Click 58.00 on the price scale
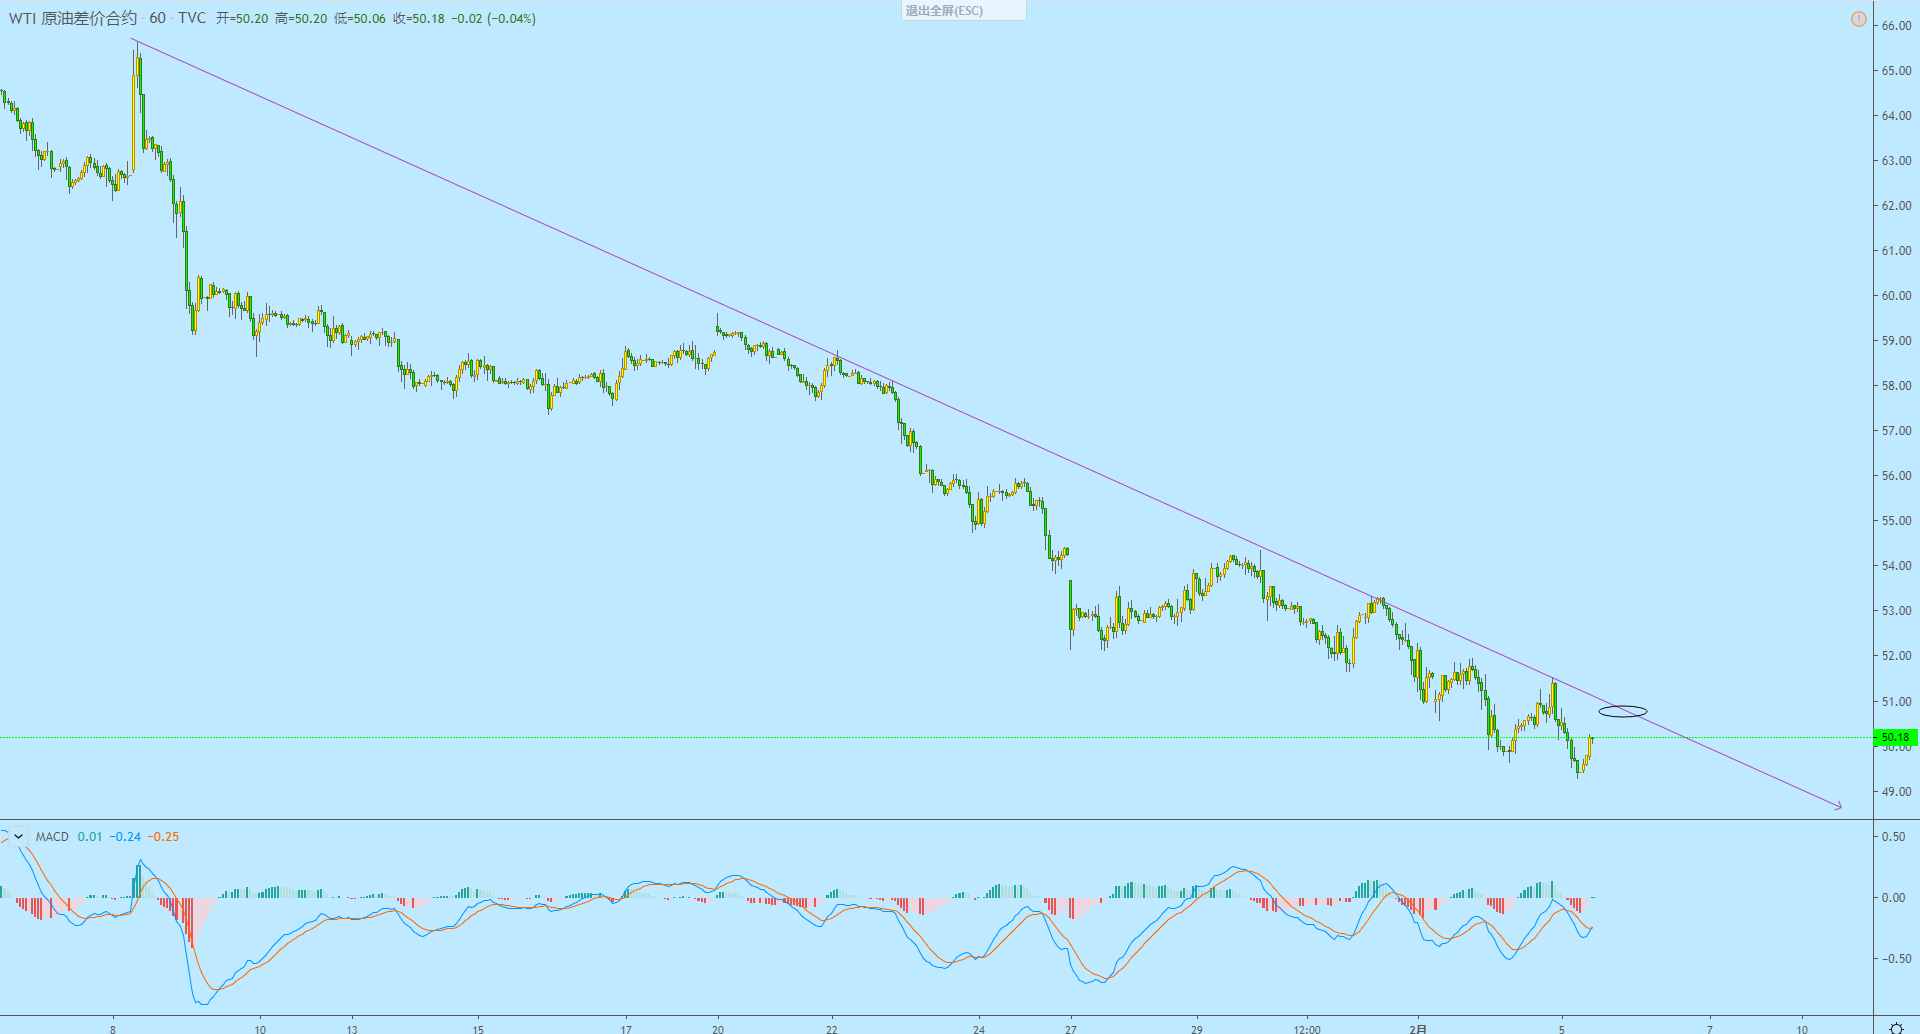This screenshot has width=1920, height=1034. point(1896,386)
